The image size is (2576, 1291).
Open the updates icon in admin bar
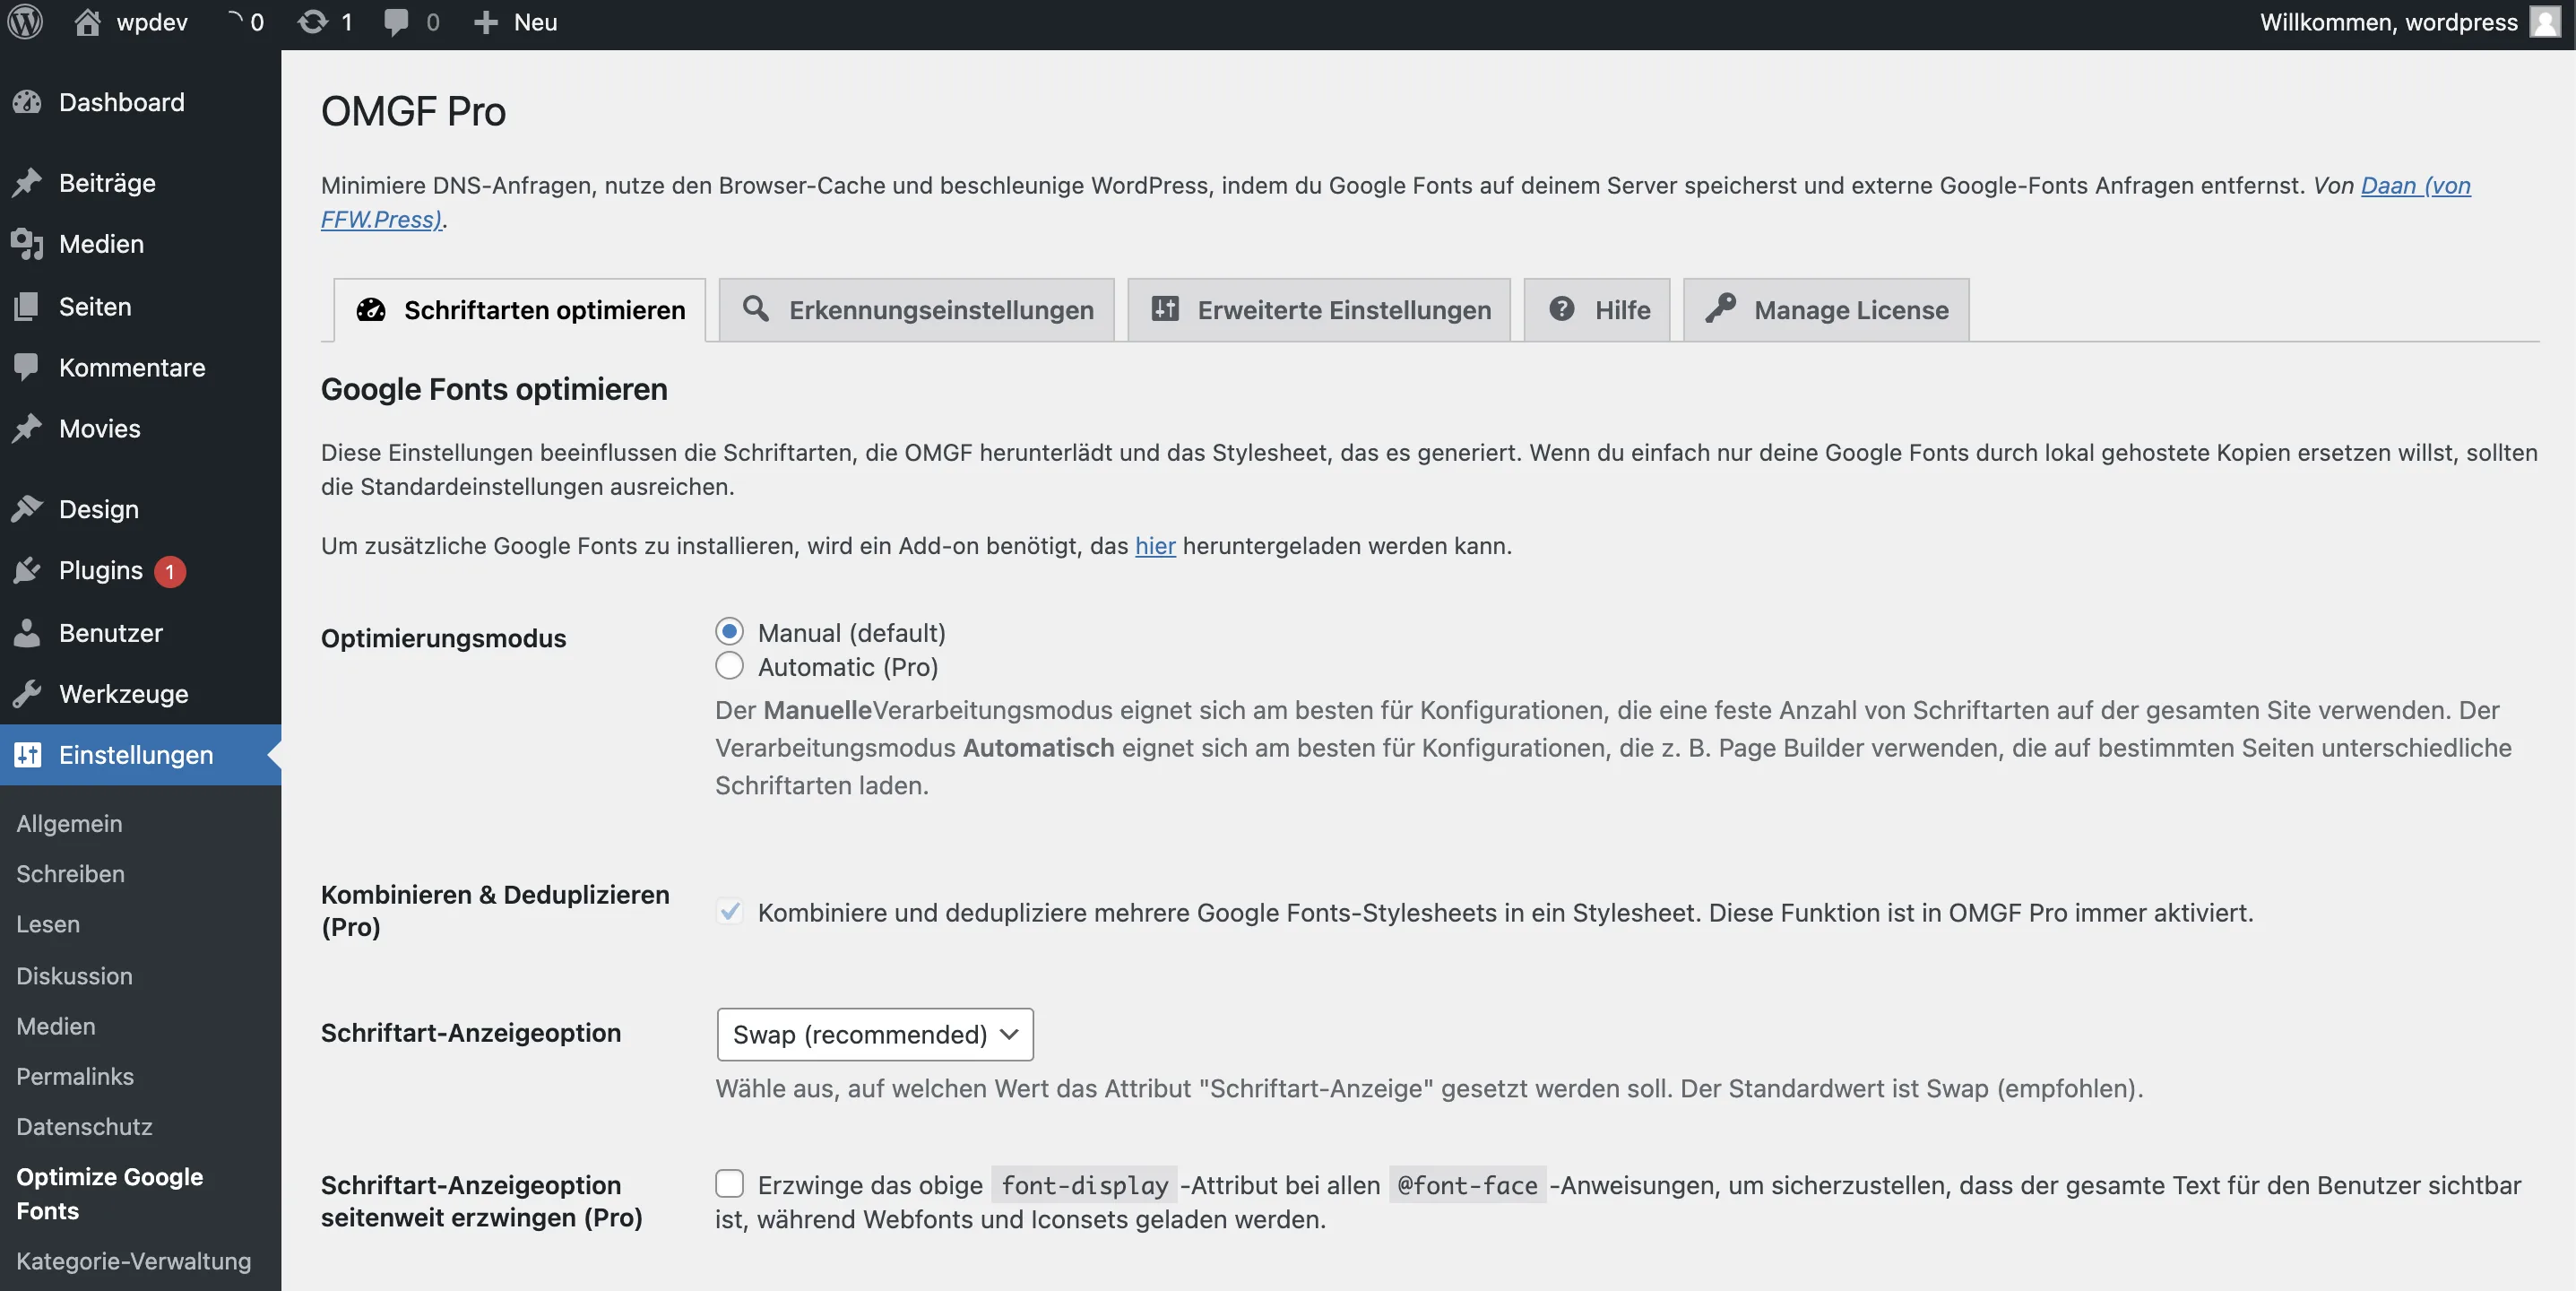point(313,22)
